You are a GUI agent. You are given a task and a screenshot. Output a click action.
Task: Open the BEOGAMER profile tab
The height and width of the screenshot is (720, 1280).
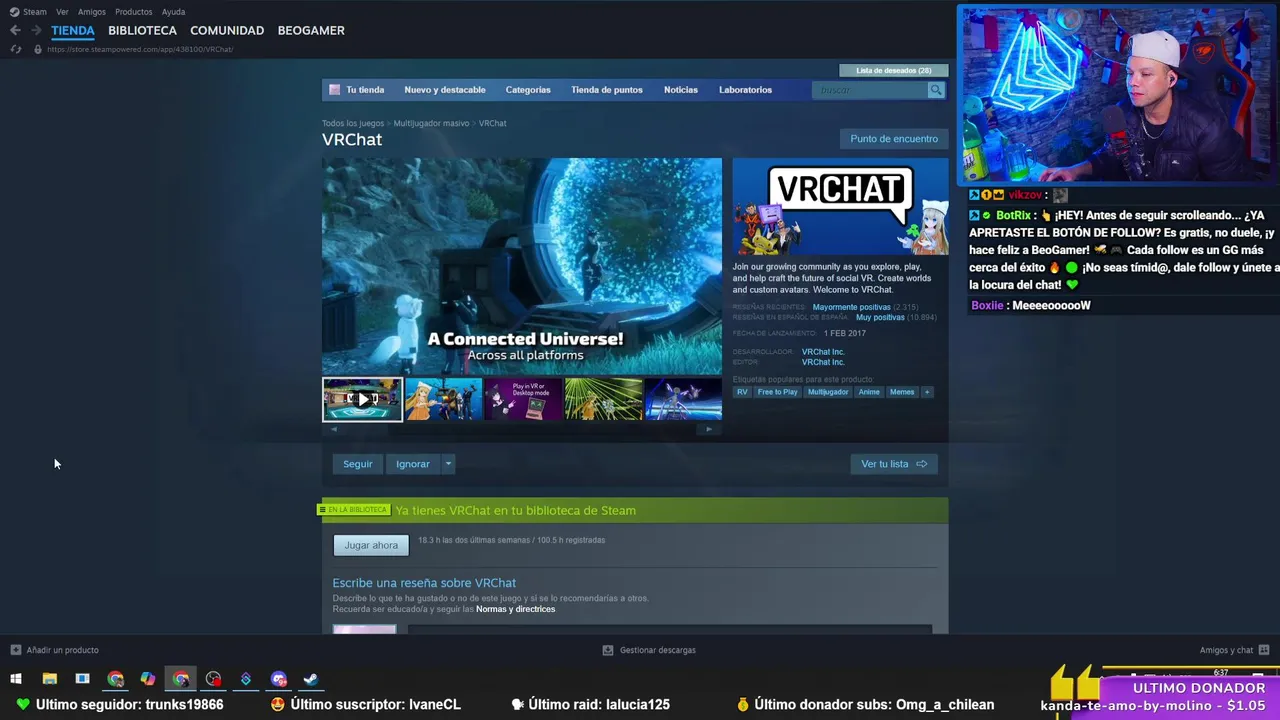pos(311,31)
